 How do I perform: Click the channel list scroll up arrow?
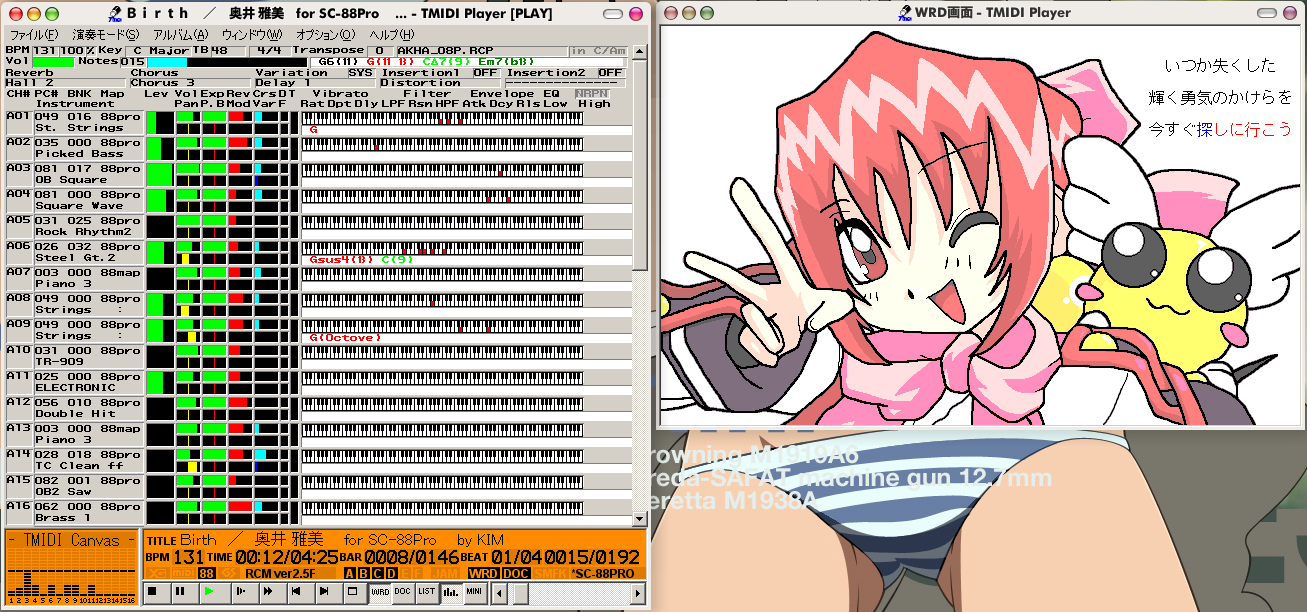click(x=640, y=51)
